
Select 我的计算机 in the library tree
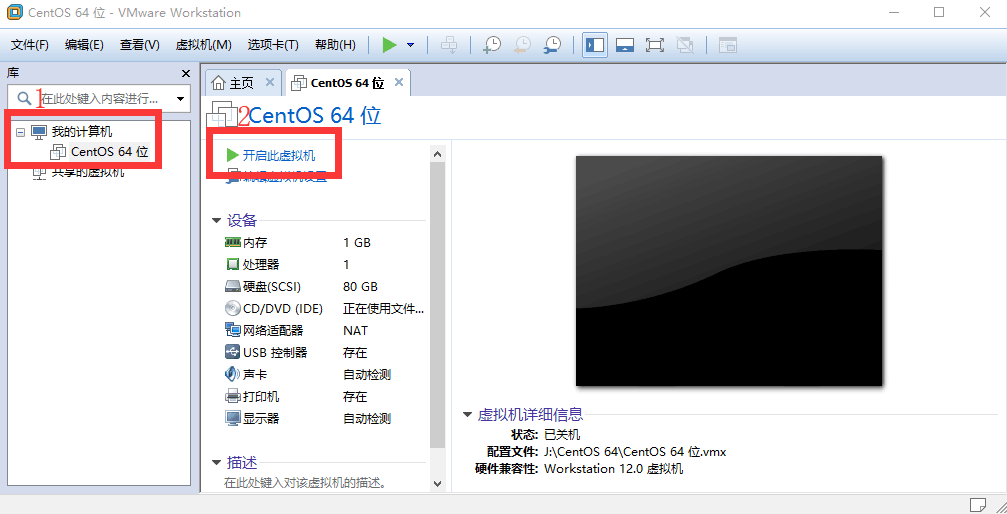point(82,132)
